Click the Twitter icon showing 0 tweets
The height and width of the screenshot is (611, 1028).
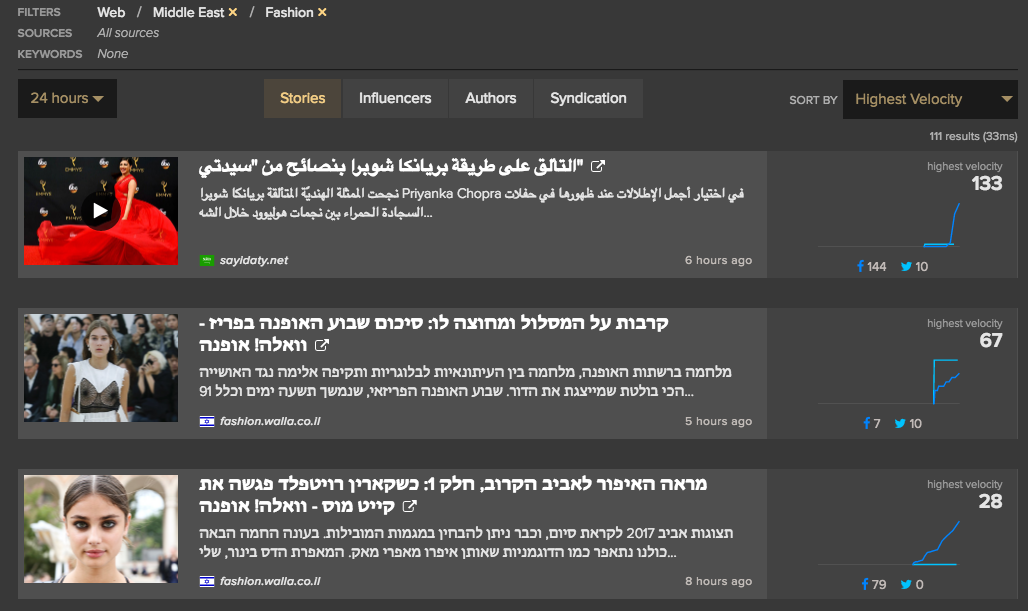pyautogui.click(x=905, y=584)
